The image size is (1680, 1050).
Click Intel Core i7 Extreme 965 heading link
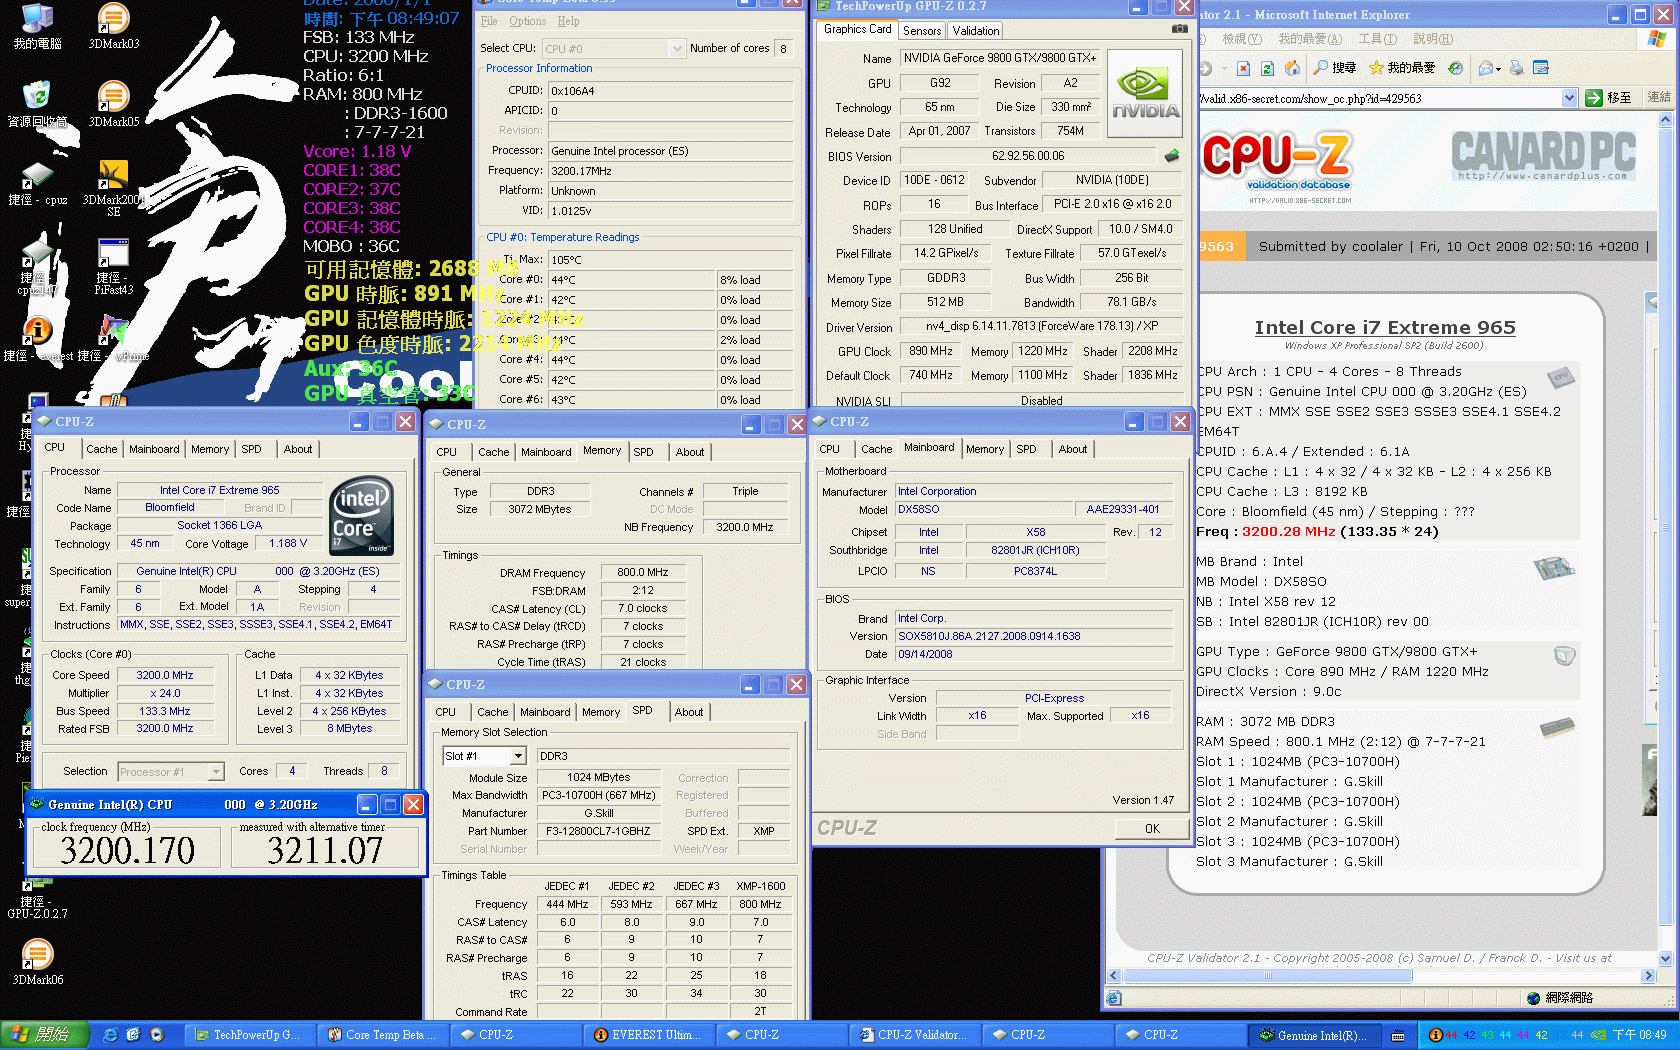pos(1385,327)
